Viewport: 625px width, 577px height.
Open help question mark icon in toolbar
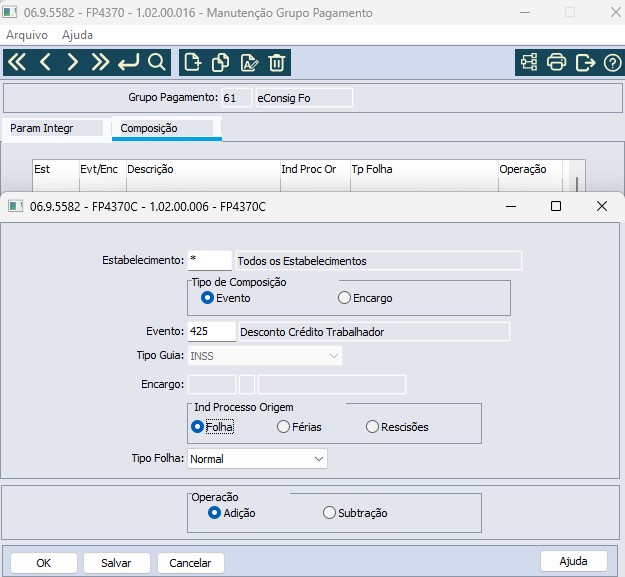tap(612, 63)
